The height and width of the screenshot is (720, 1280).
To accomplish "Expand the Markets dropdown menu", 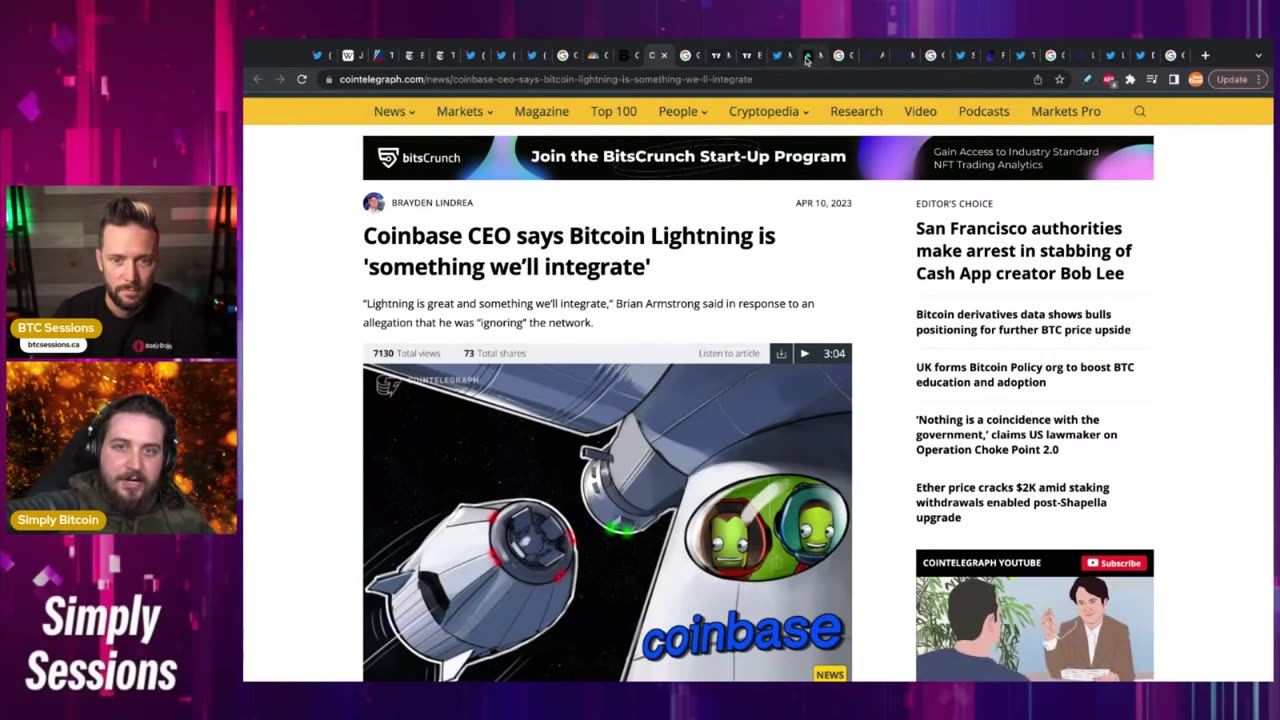I will pos(465,111).
